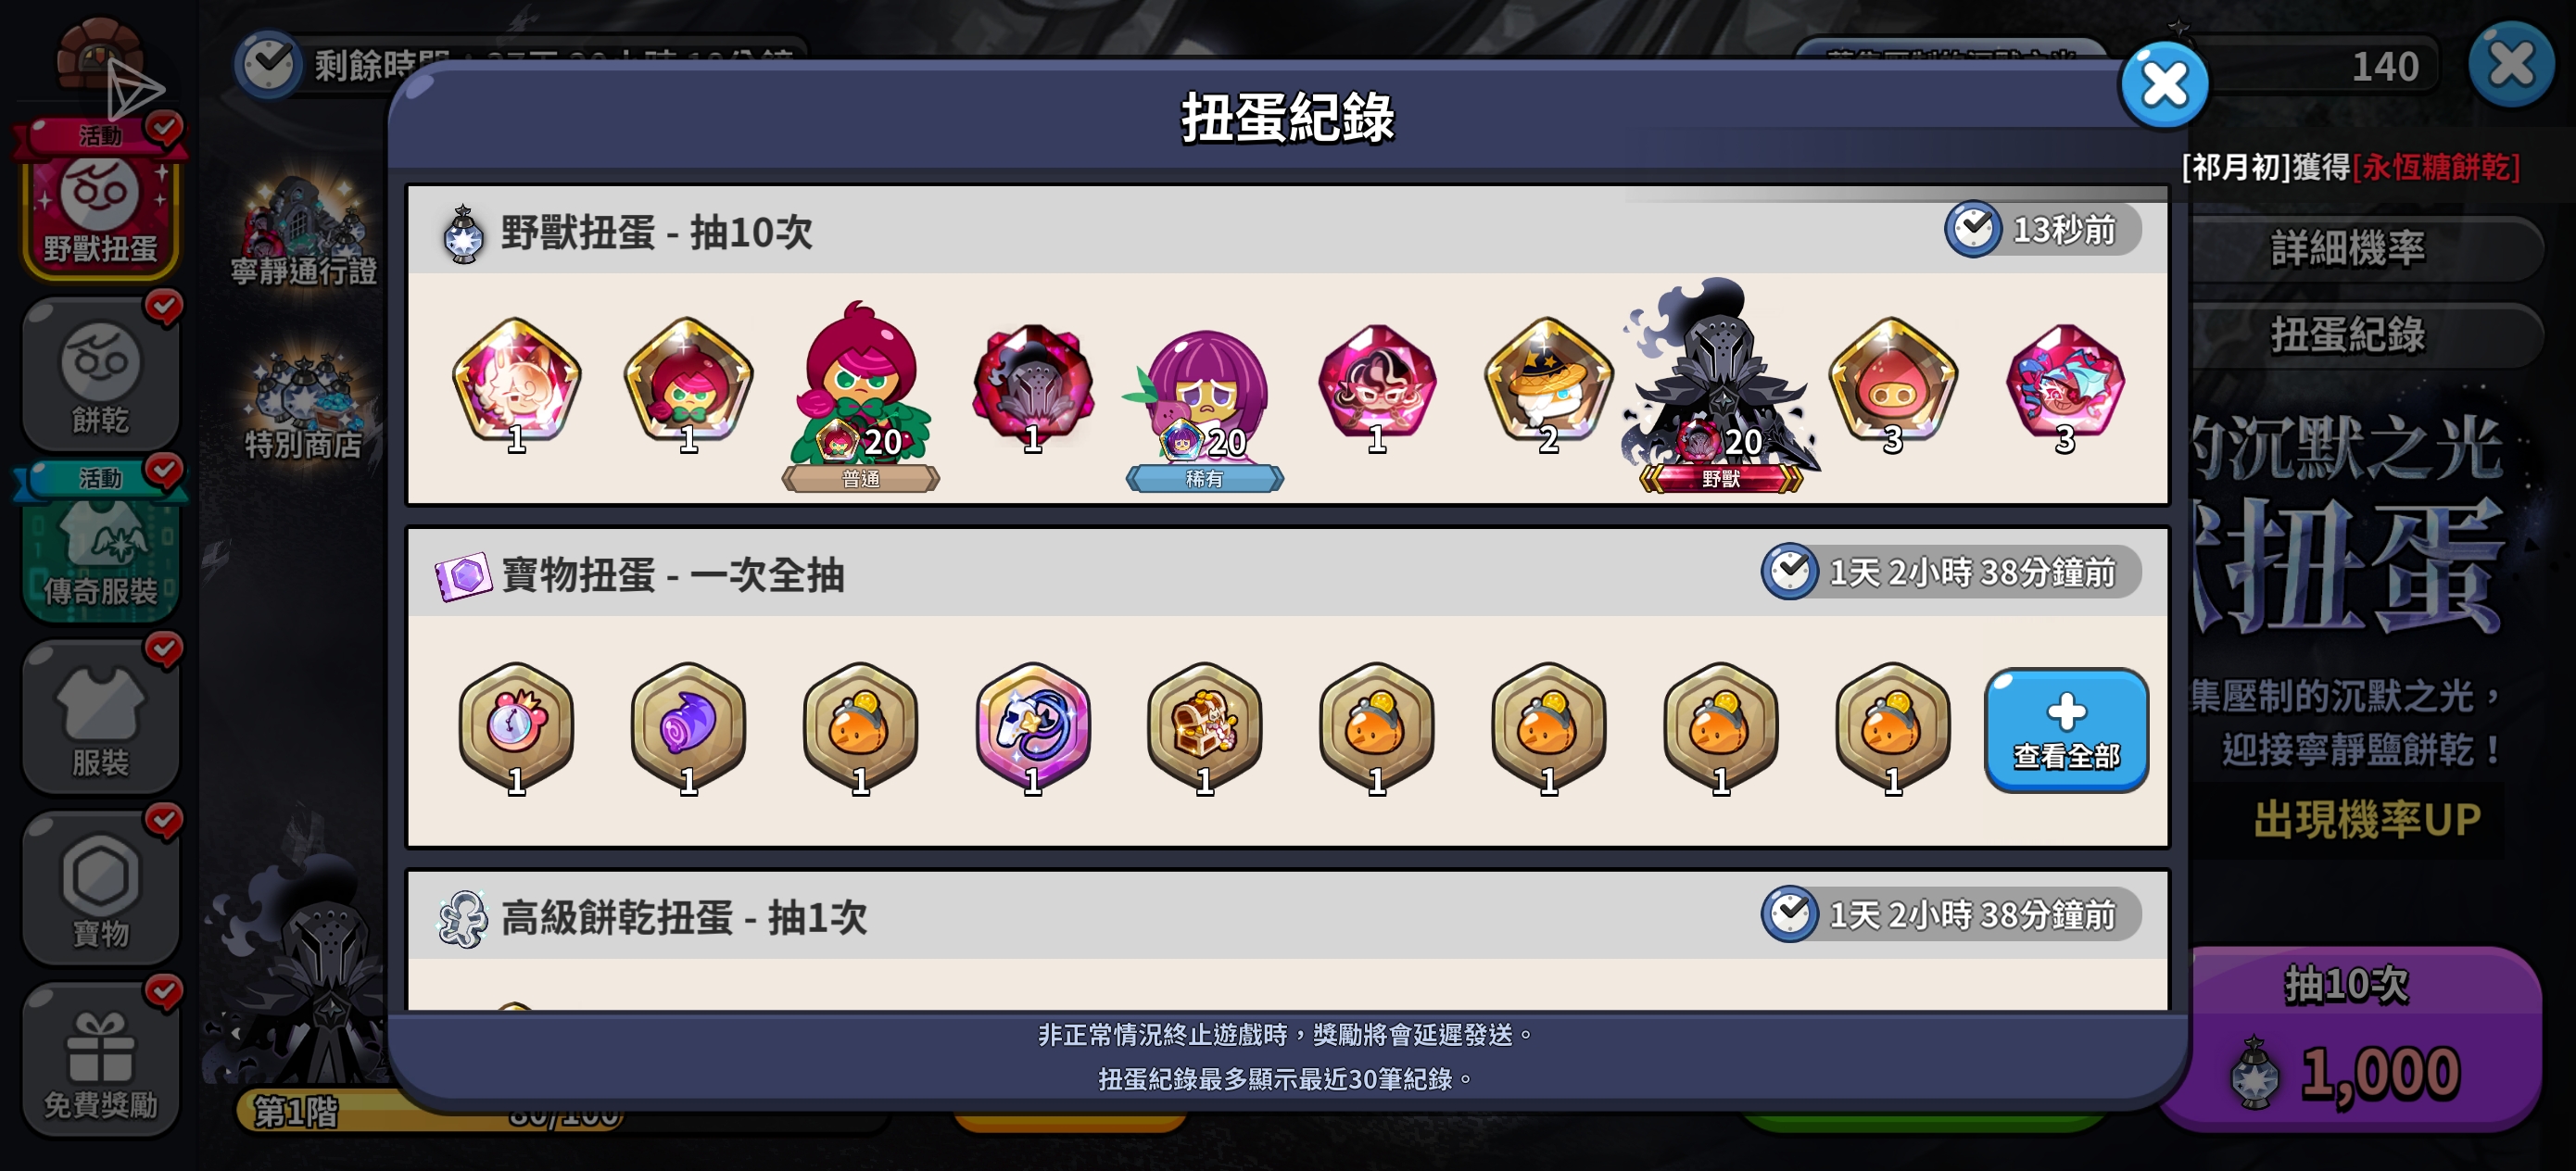Image resolution: width=2576 pixels, height=1171 pixels.
Task: Click the alarm clock treasure icon
Action: point(516,727)
